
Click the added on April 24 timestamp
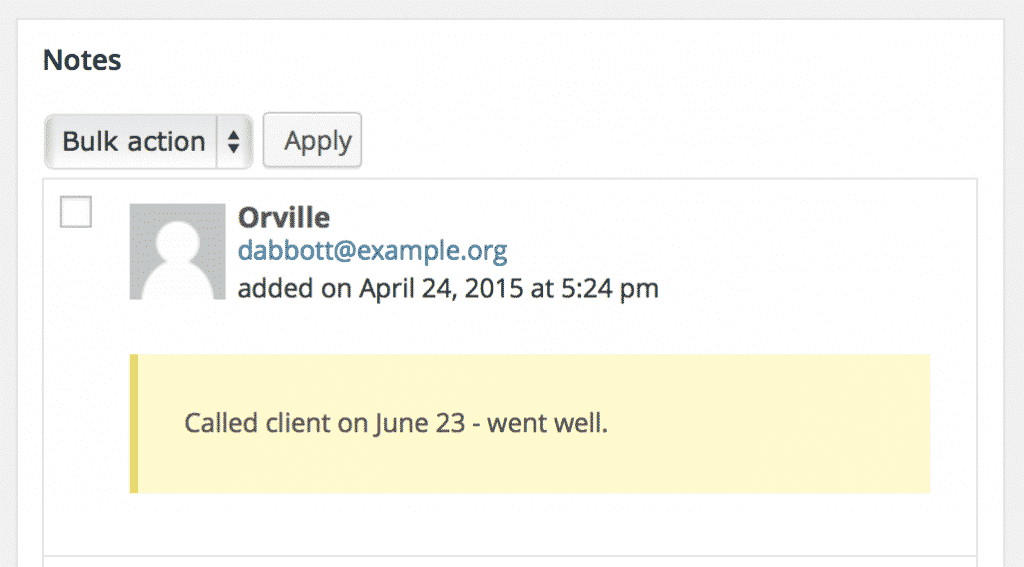tap(448, 289)
